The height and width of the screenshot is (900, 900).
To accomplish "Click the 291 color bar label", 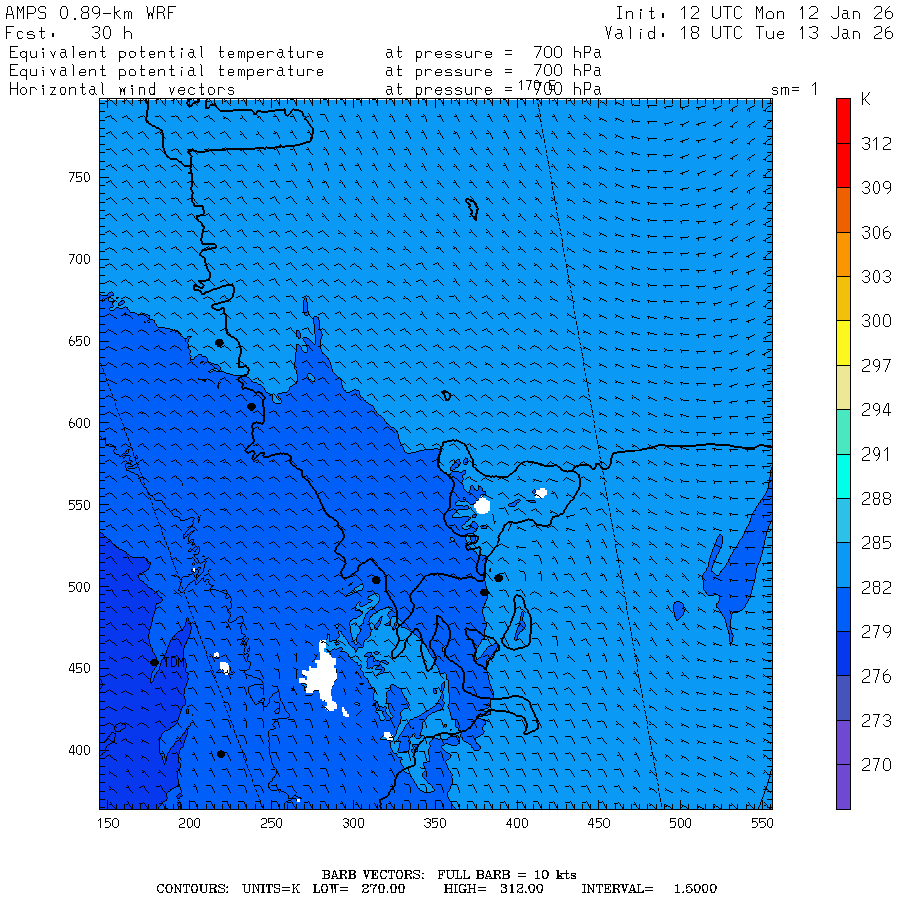I will tap(876, 455).
